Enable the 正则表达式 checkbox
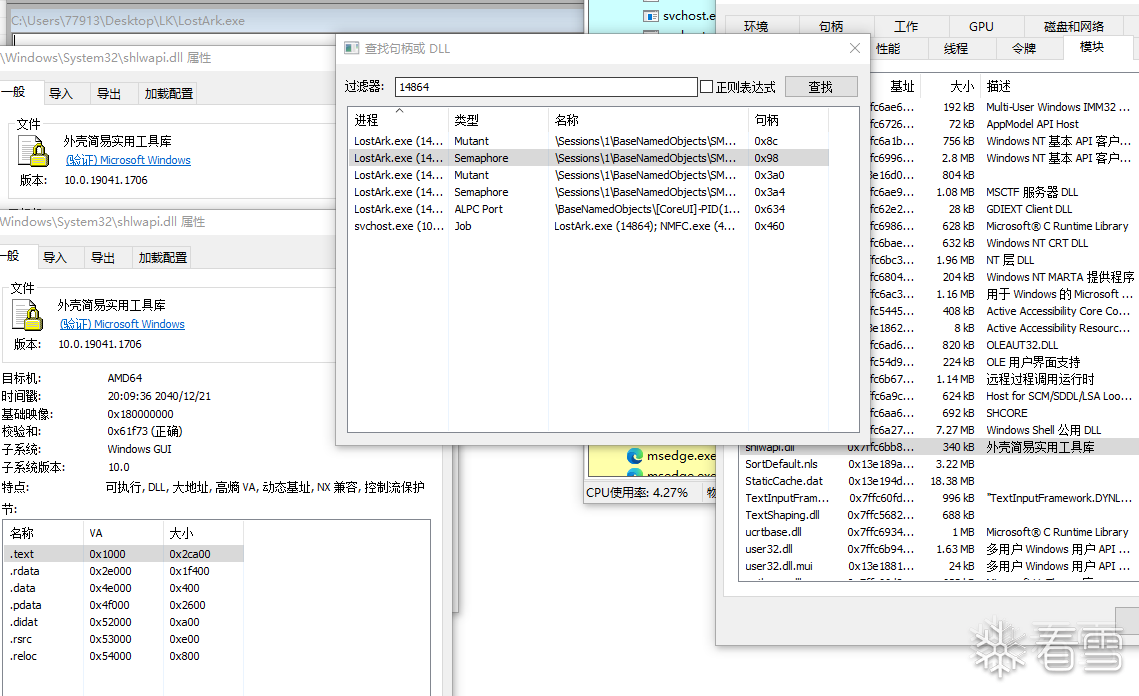This screenshot has height=696, width=1139. 706,86
